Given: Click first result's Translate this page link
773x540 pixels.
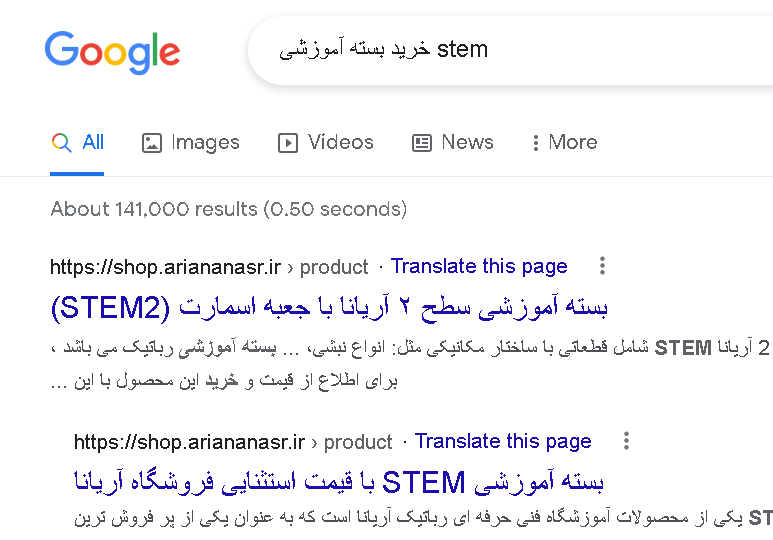Looking at the screenshot, I should [x=479, y=266].
